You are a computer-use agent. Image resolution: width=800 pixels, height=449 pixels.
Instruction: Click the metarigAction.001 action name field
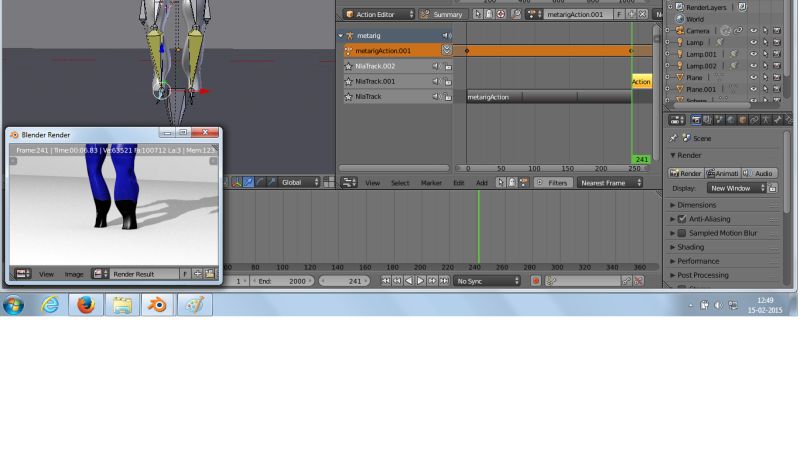pyautogui.click(x=579, y=14)
